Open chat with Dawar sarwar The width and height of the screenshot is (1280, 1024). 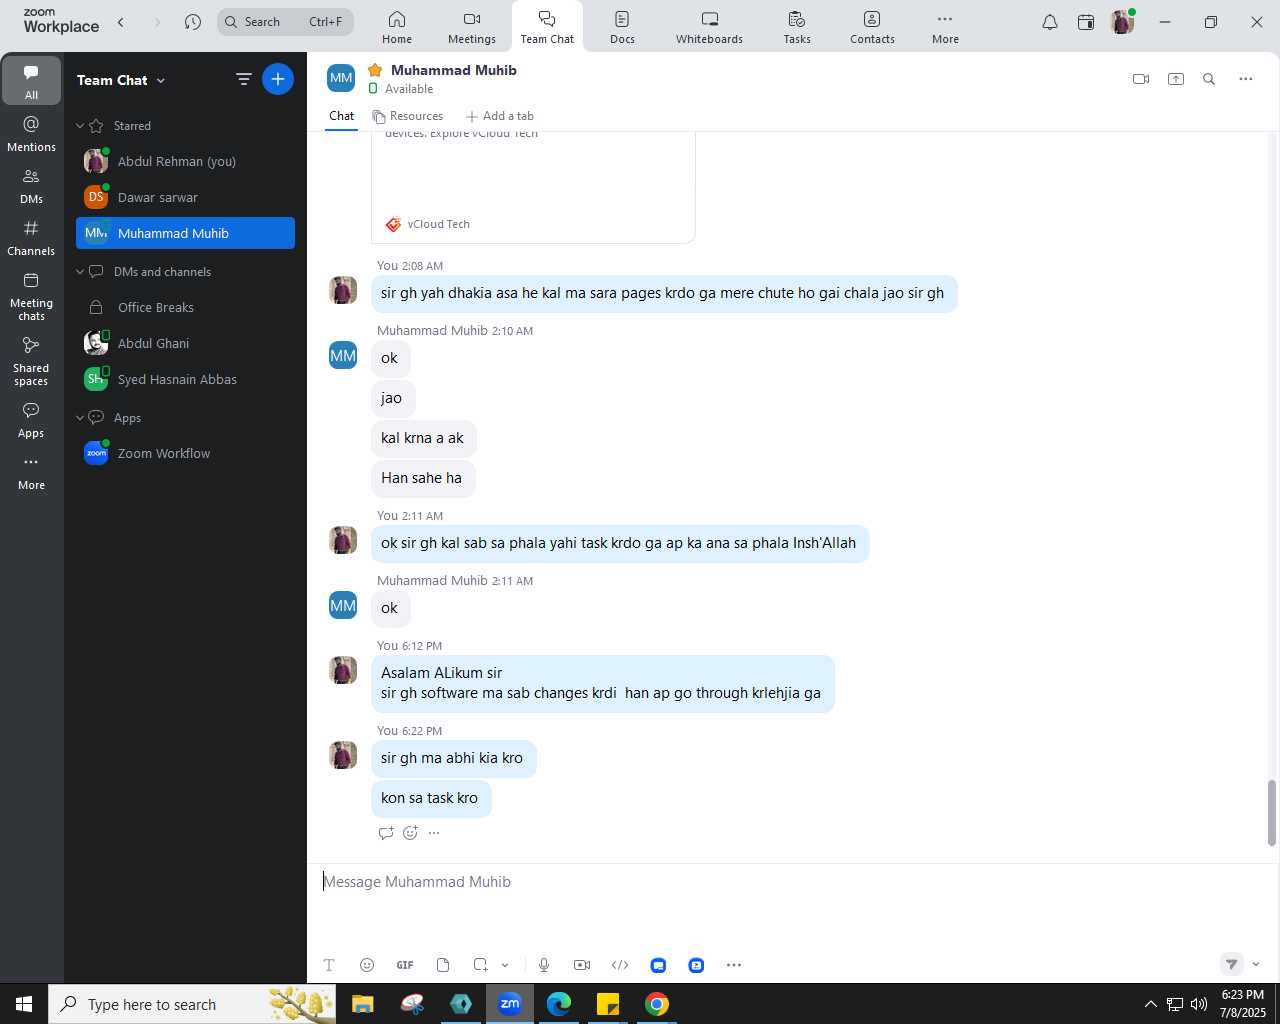pyautogui.click(x=185, y=197)
